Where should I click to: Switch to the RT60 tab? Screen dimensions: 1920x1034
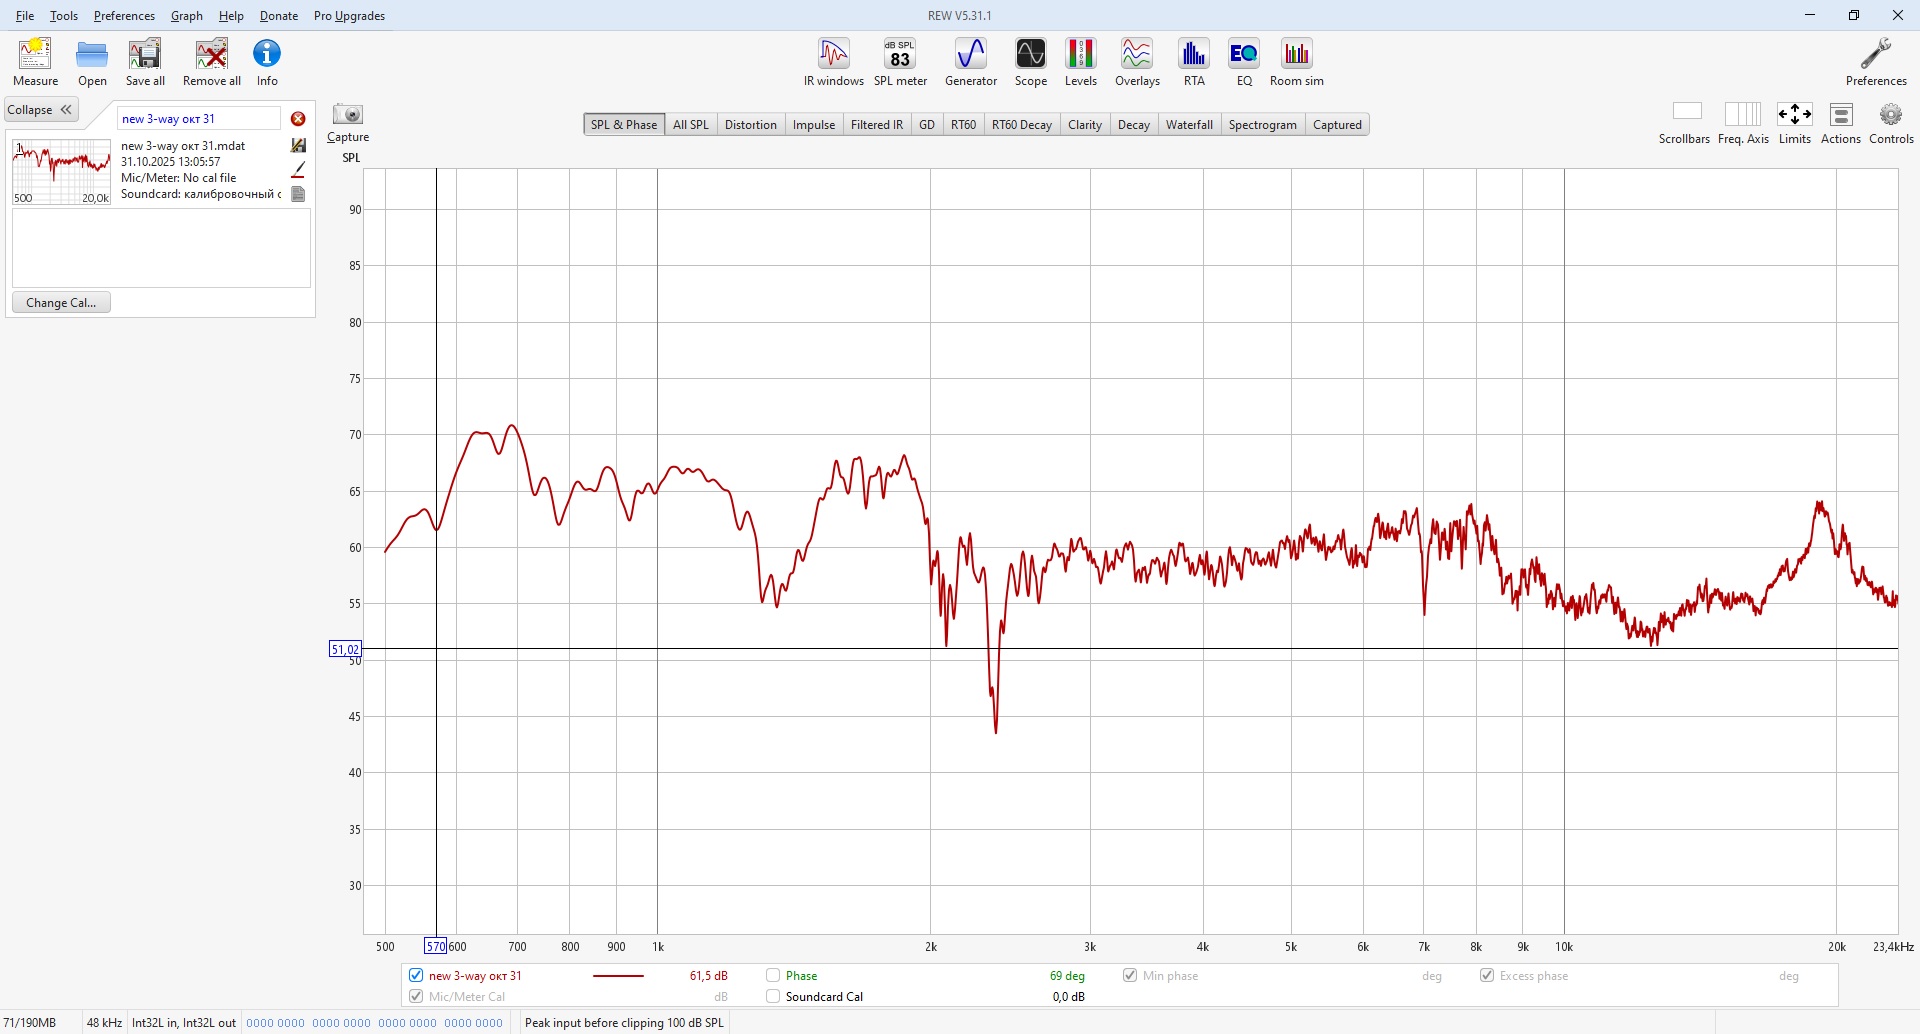963,125
